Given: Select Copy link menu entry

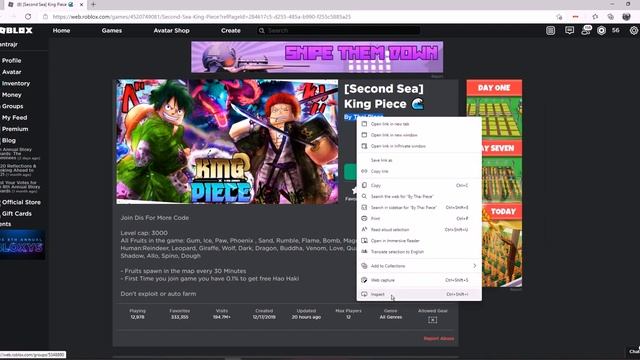Looking at the screenshot, I should [419, 171].
